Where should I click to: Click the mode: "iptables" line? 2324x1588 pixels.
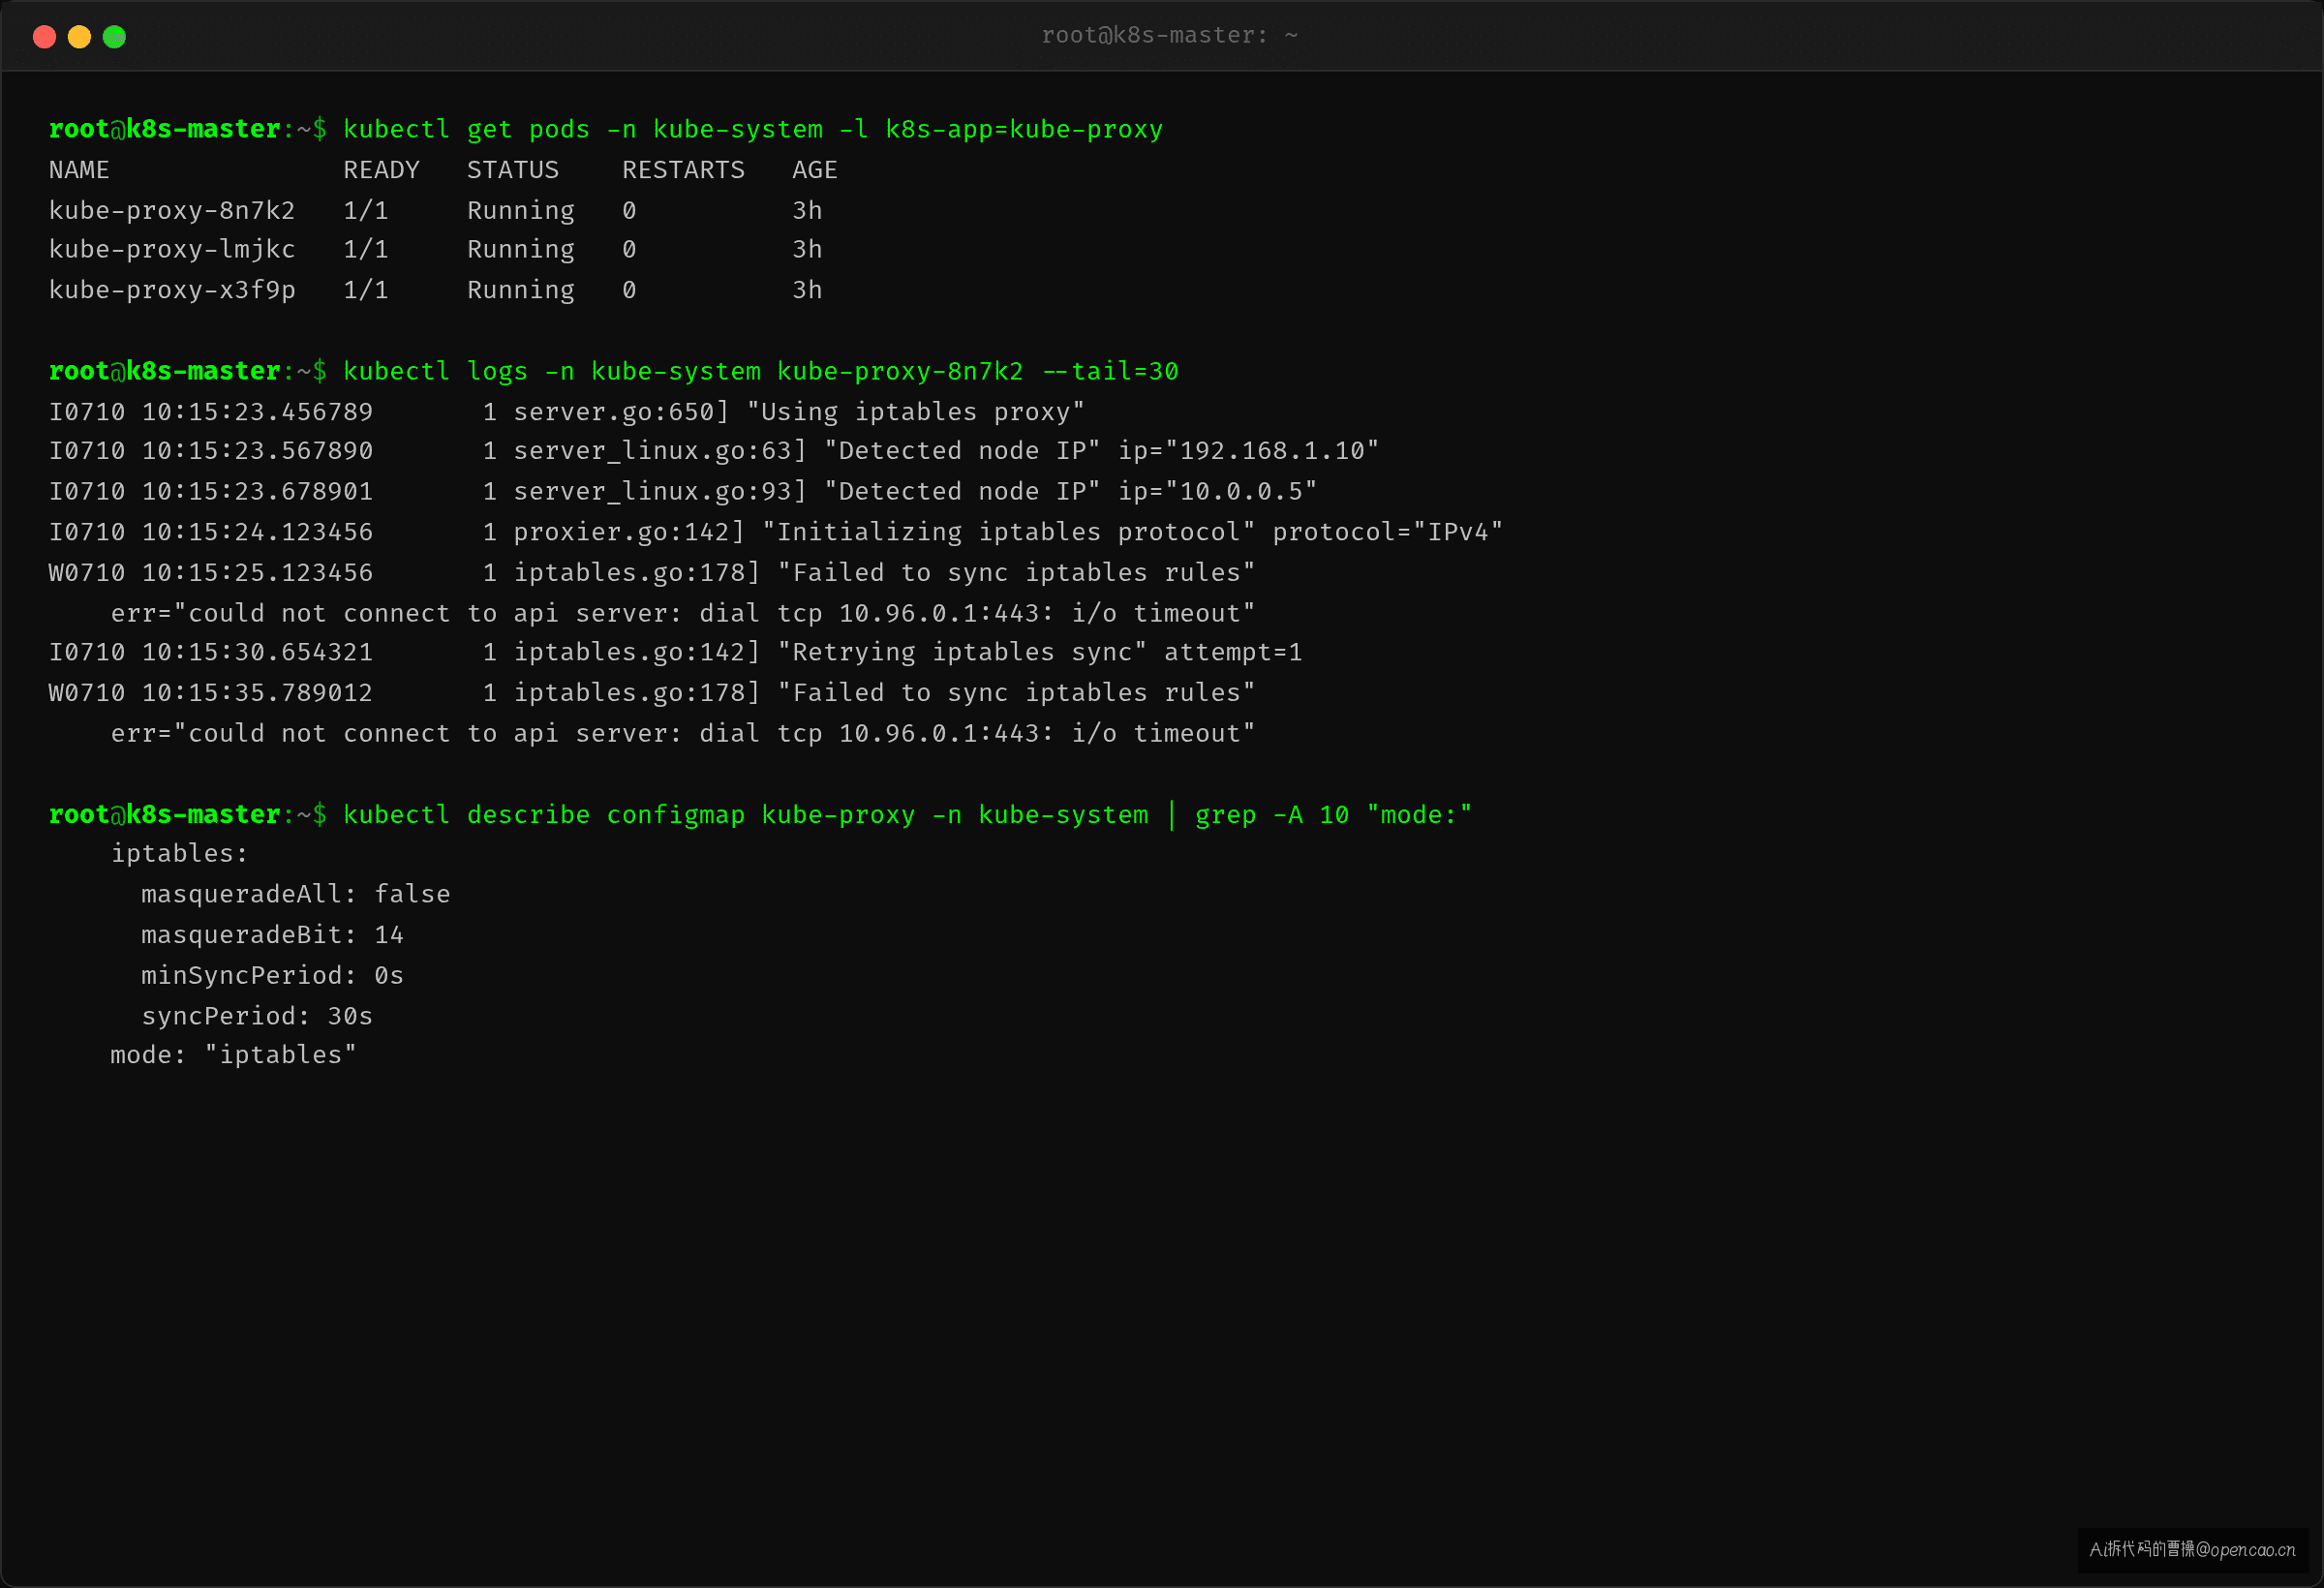(x=233, y=1055)
